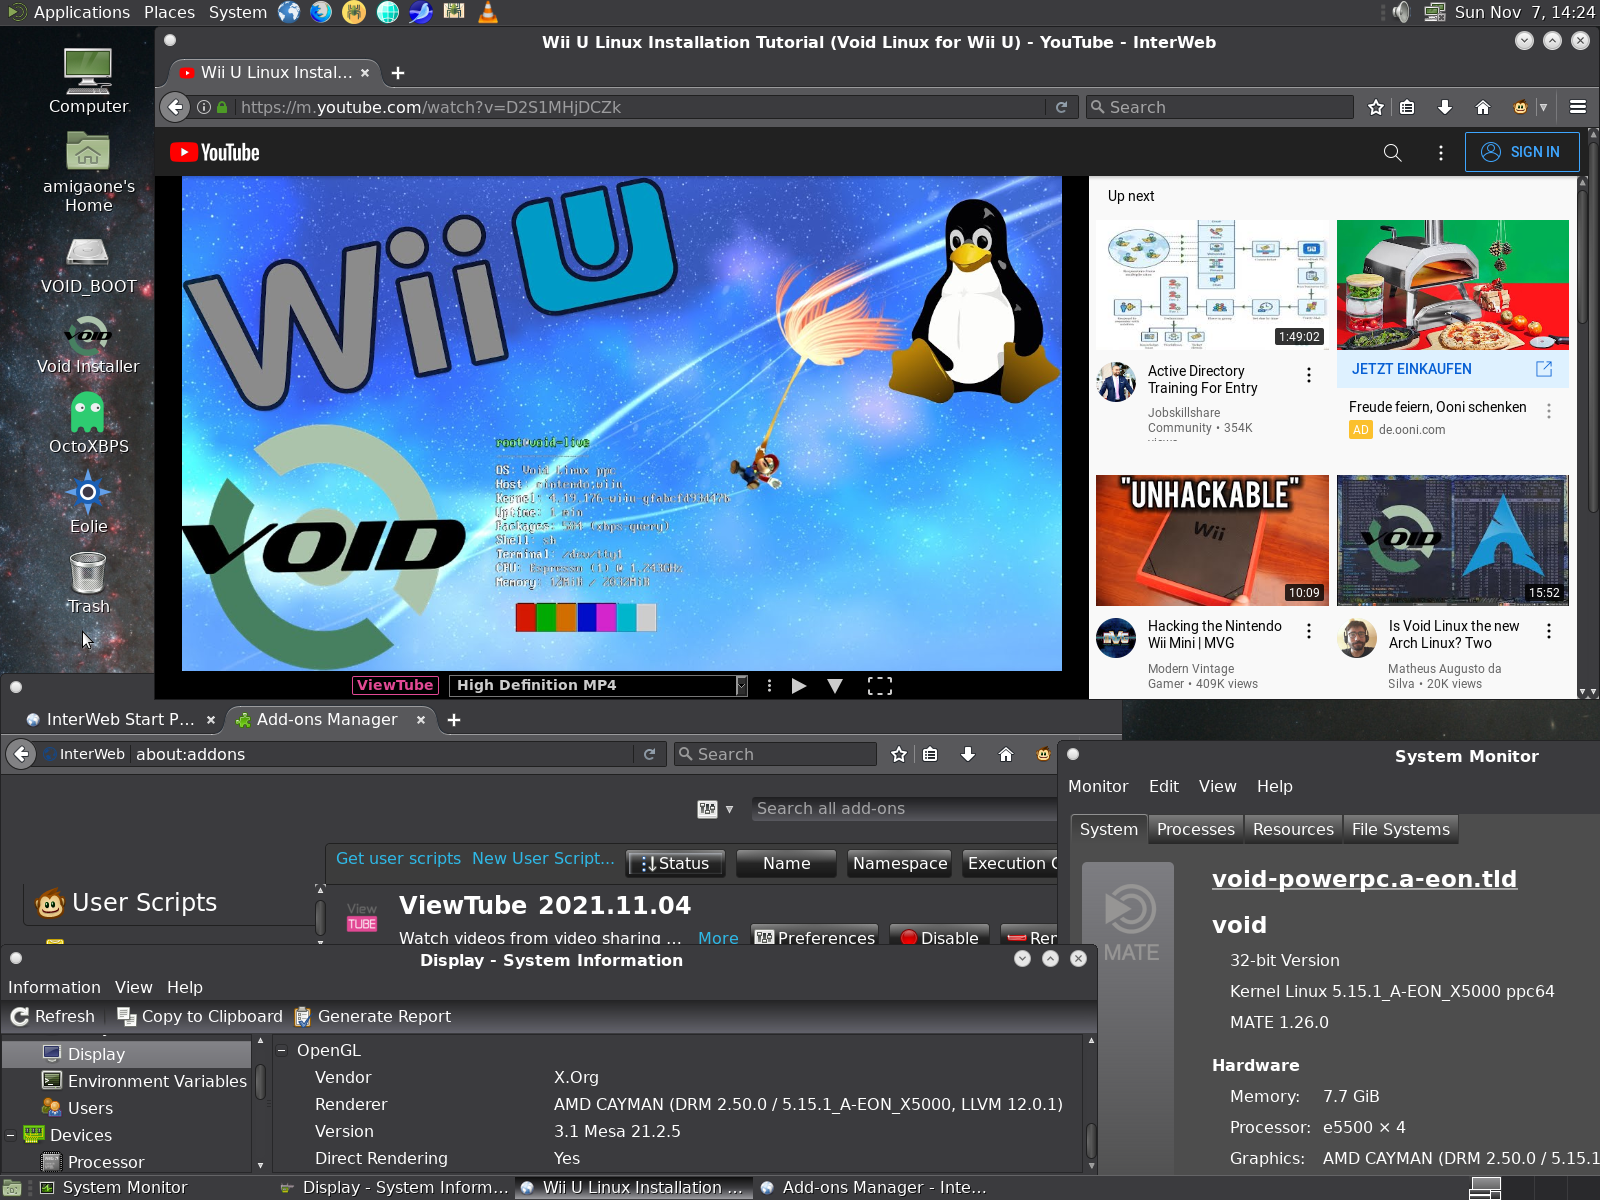
Task: Click the YouTube URL address field
Action: 640,107
